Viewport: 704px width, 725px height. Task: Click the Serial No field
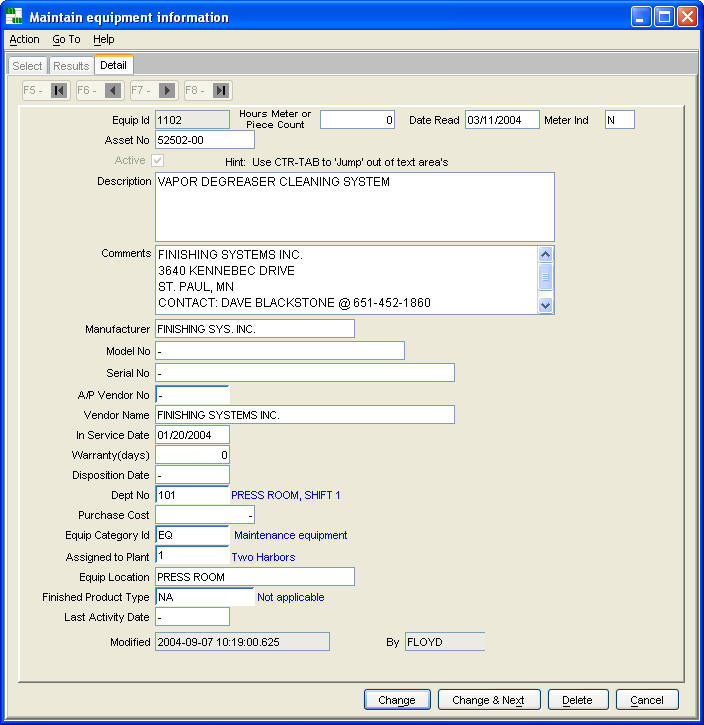pos(305,373)
